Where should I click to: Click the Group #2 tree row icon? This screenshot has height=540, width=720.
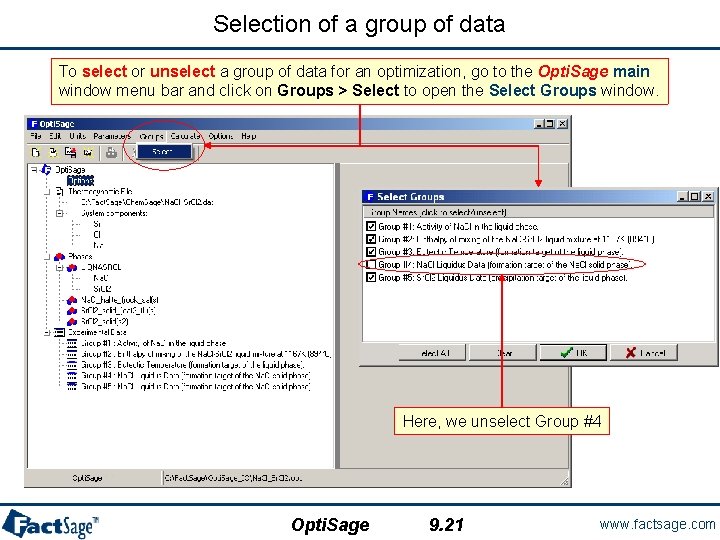[x=72, y=354]
